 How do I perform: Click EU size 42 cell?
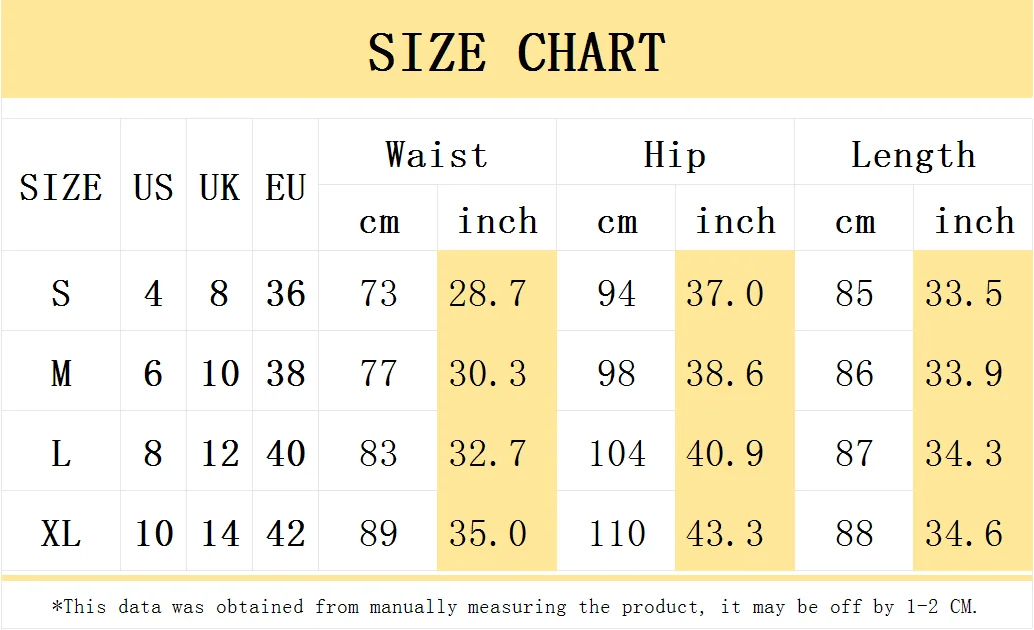(285, 533)
